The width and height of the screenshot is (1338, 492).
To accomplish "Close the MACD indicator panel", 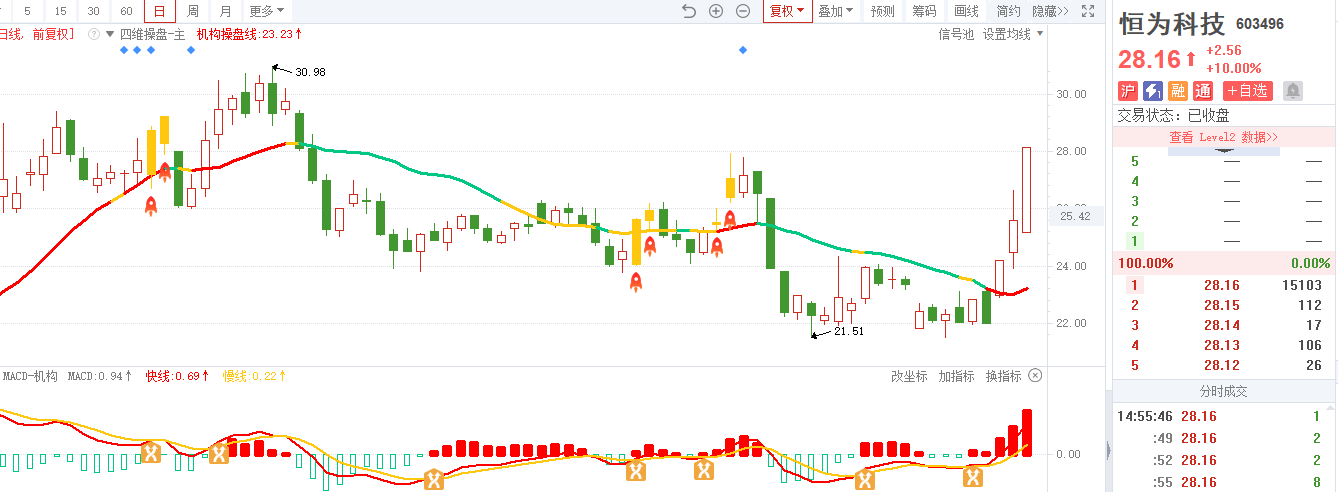I will click(1035, 376).
